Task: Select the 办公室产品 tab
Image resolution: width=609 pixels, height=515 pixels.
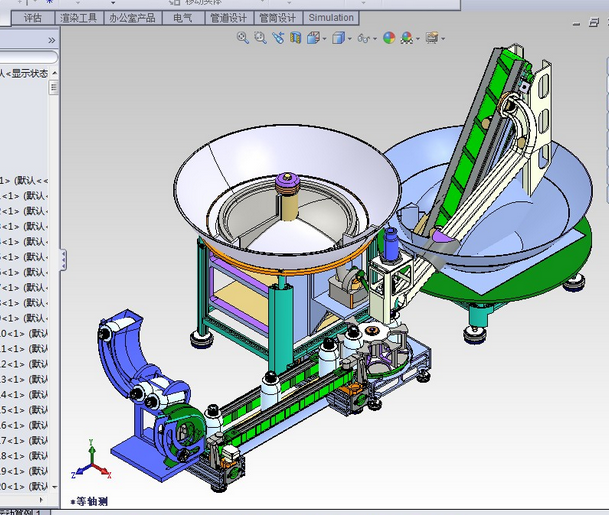Action: click(132, 18)
